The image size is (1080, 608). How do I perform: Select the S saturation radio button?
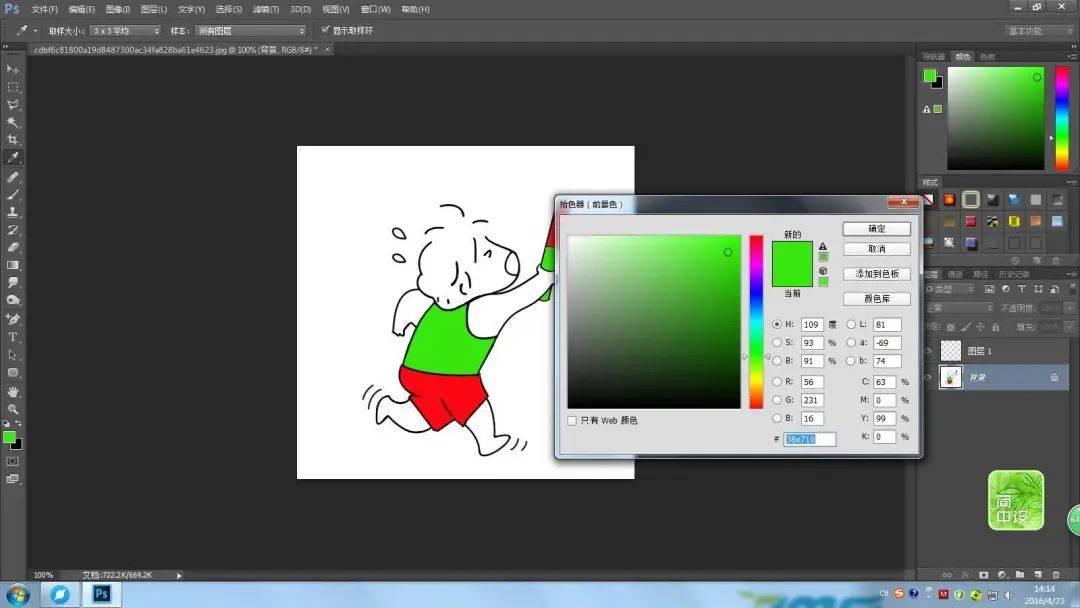click(x=777, y=342)
